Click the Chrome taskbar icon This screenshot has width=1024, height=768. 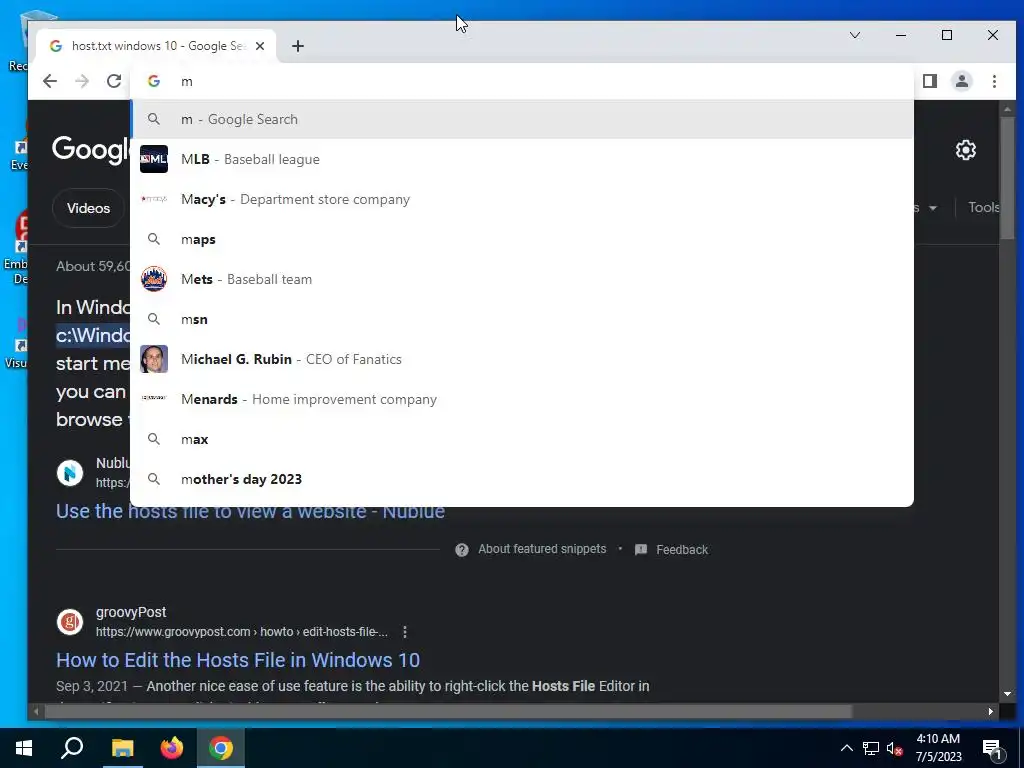coord(221,748)
